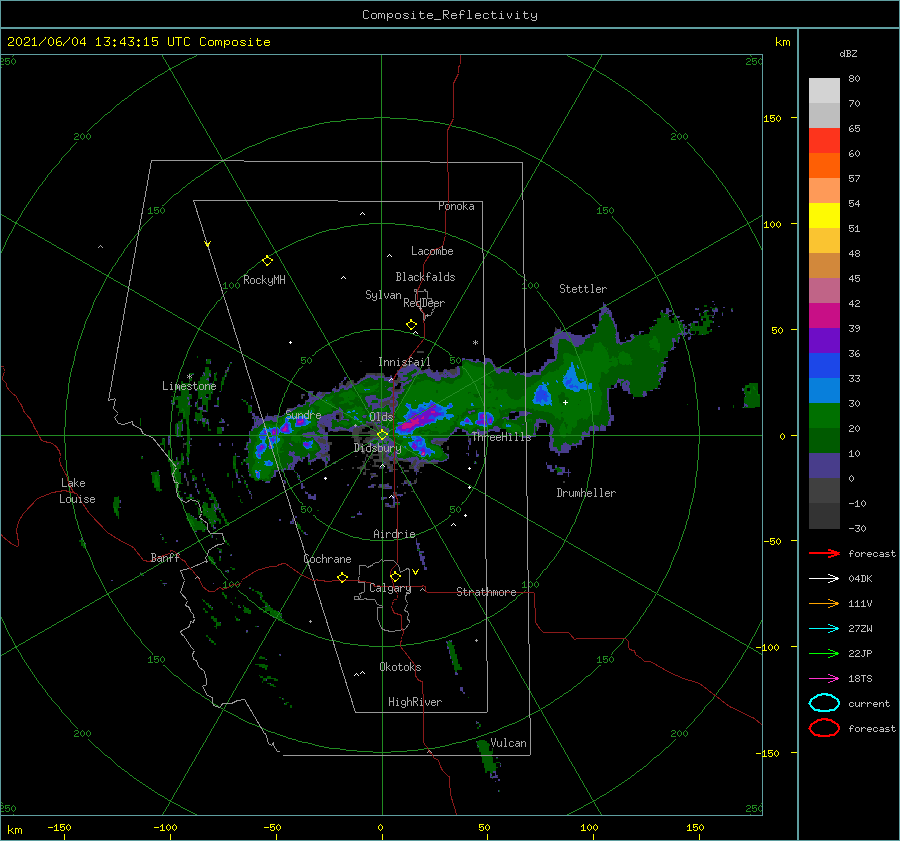Click the yellow diamond marker above Calgary
The width and height of the screenshot is (900, 841).
click(395, 576)
